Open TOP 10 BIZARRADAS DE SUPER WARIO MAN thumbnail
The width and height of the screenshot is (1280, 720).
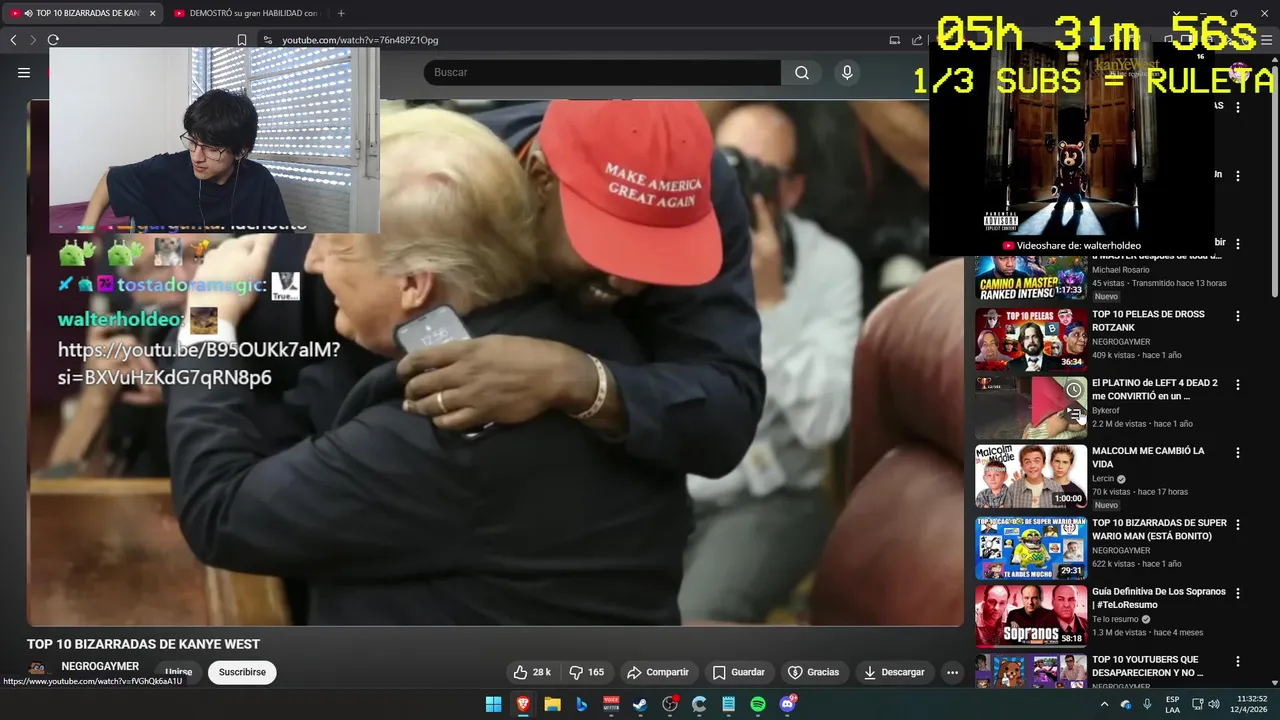click(x=1031, y=548)
